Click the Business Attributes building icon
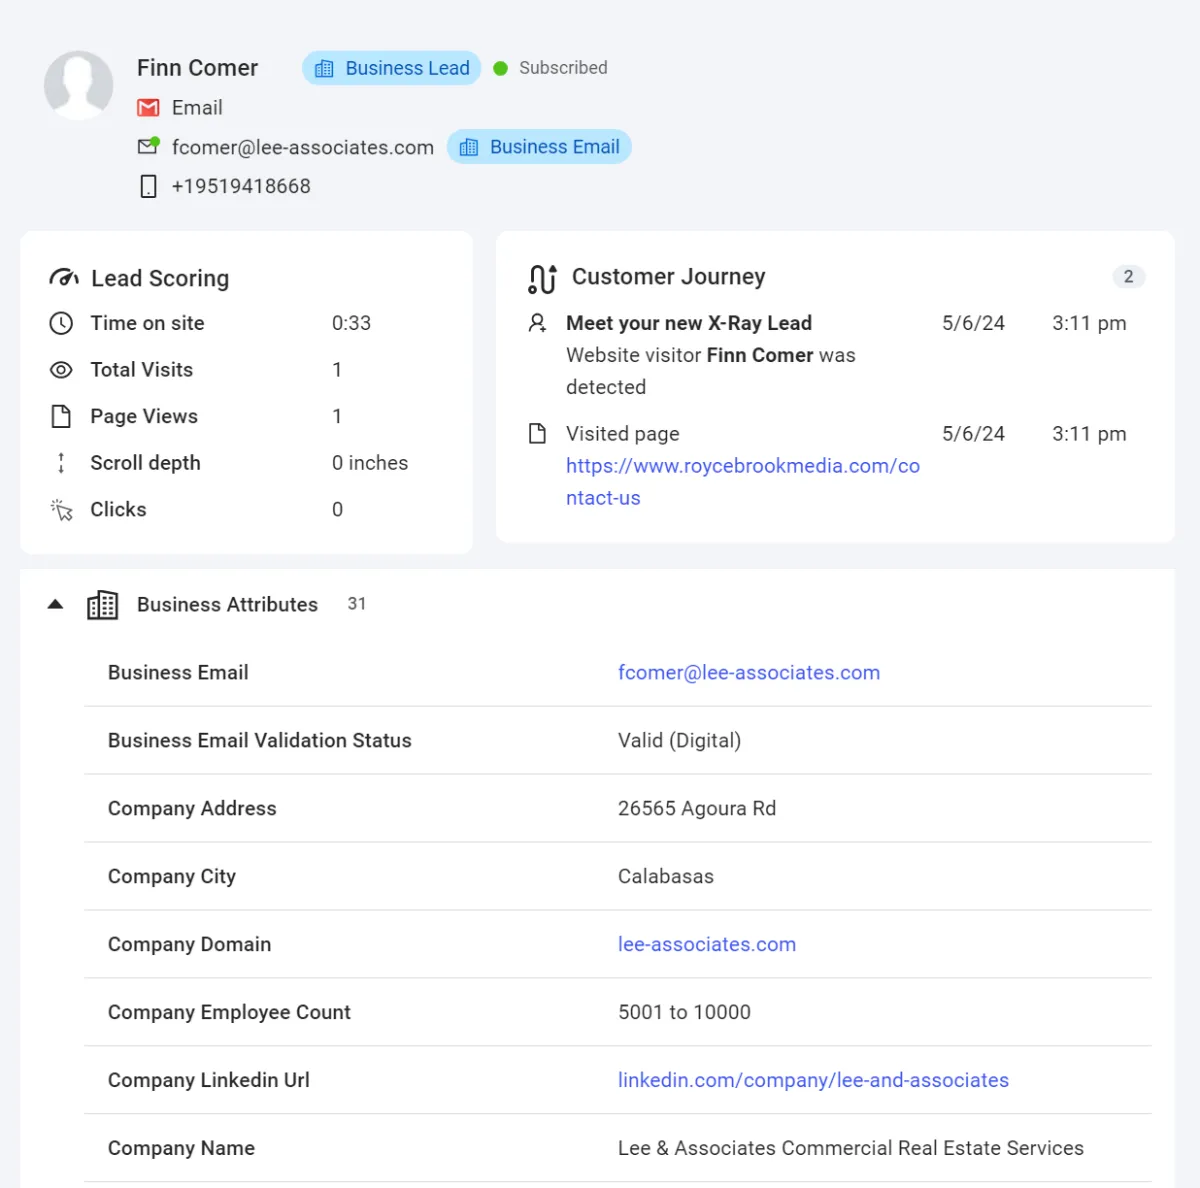This screenshot has height=1188, width=1200. point(102,604)
